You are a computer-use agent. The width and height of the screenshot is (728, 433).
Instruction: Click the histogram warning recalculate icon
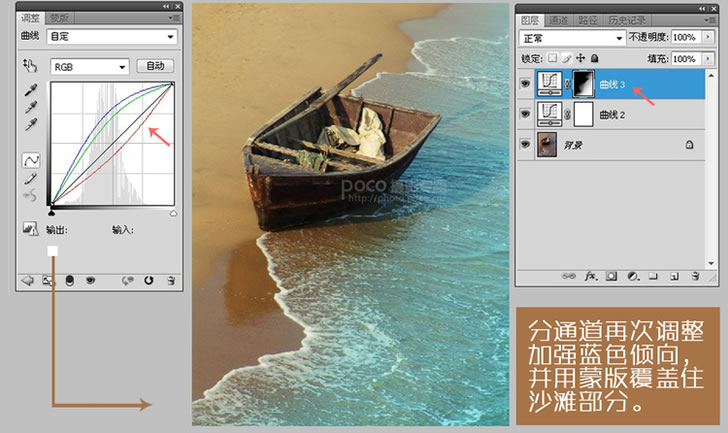click(30, 228)
